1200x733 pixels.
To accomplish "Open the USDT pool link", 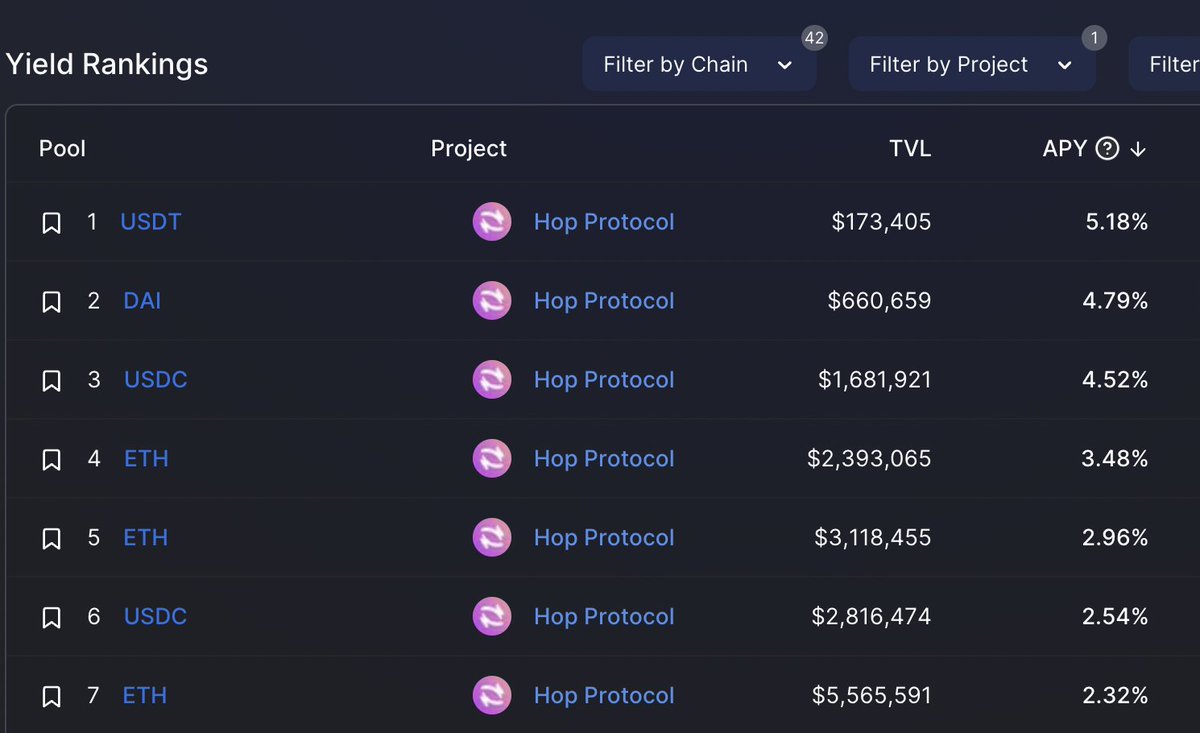I will 151,222.
